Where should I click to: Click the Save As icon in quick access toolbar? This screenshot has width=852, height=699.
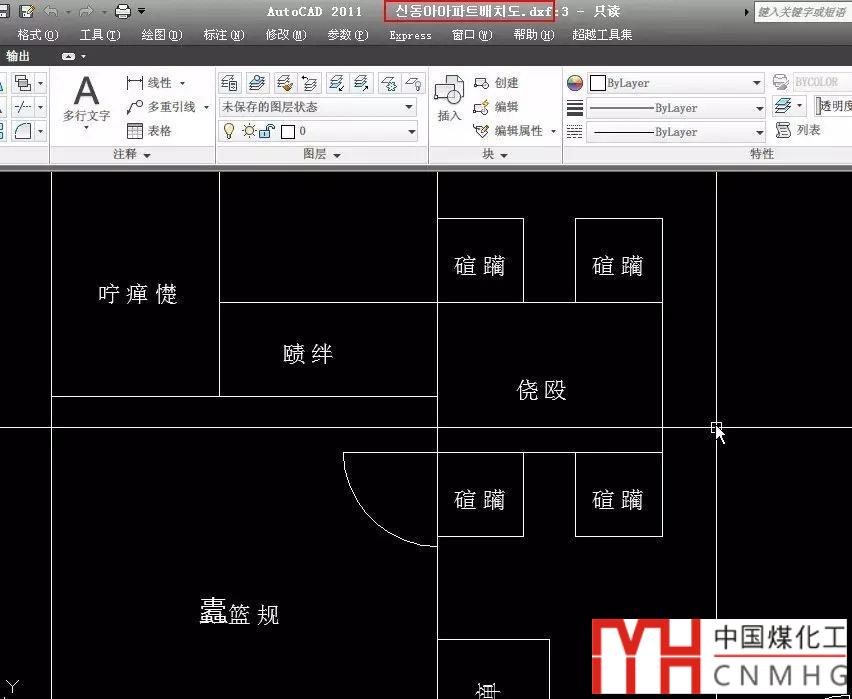click(x=26, y=10)
